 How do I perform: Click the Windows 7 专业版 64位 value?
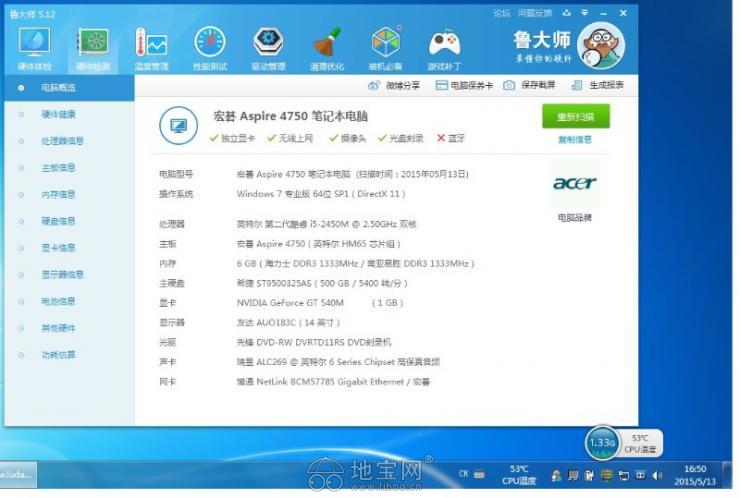point(321,194)
